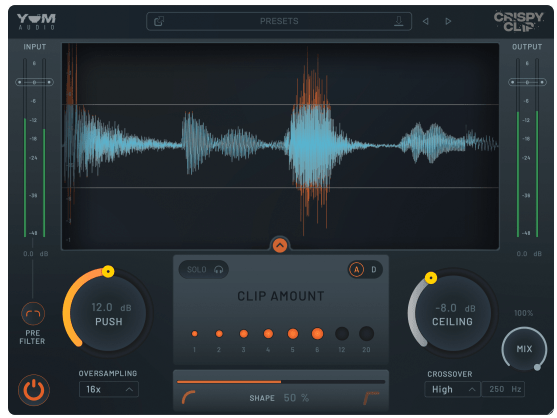
Task: Select the soft shape curve icon
Action: (189, 397)
